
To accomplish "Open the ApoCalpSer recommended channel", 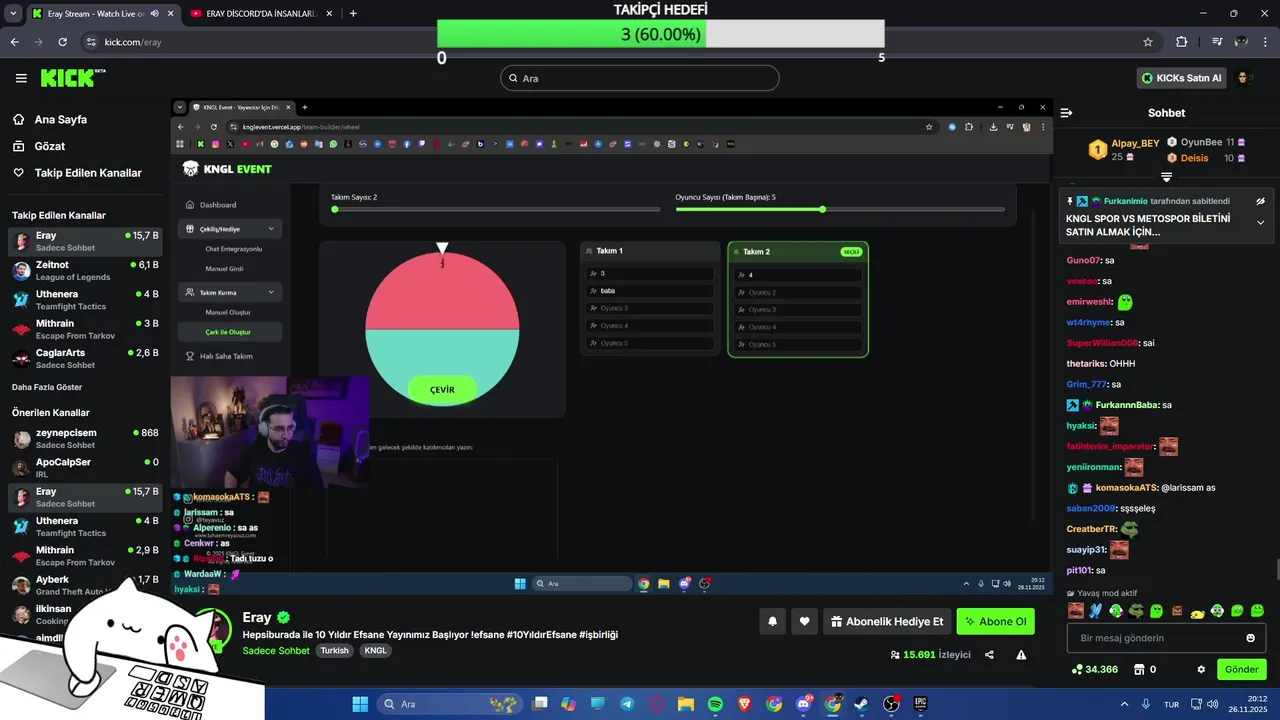I will tap(83, 468).
